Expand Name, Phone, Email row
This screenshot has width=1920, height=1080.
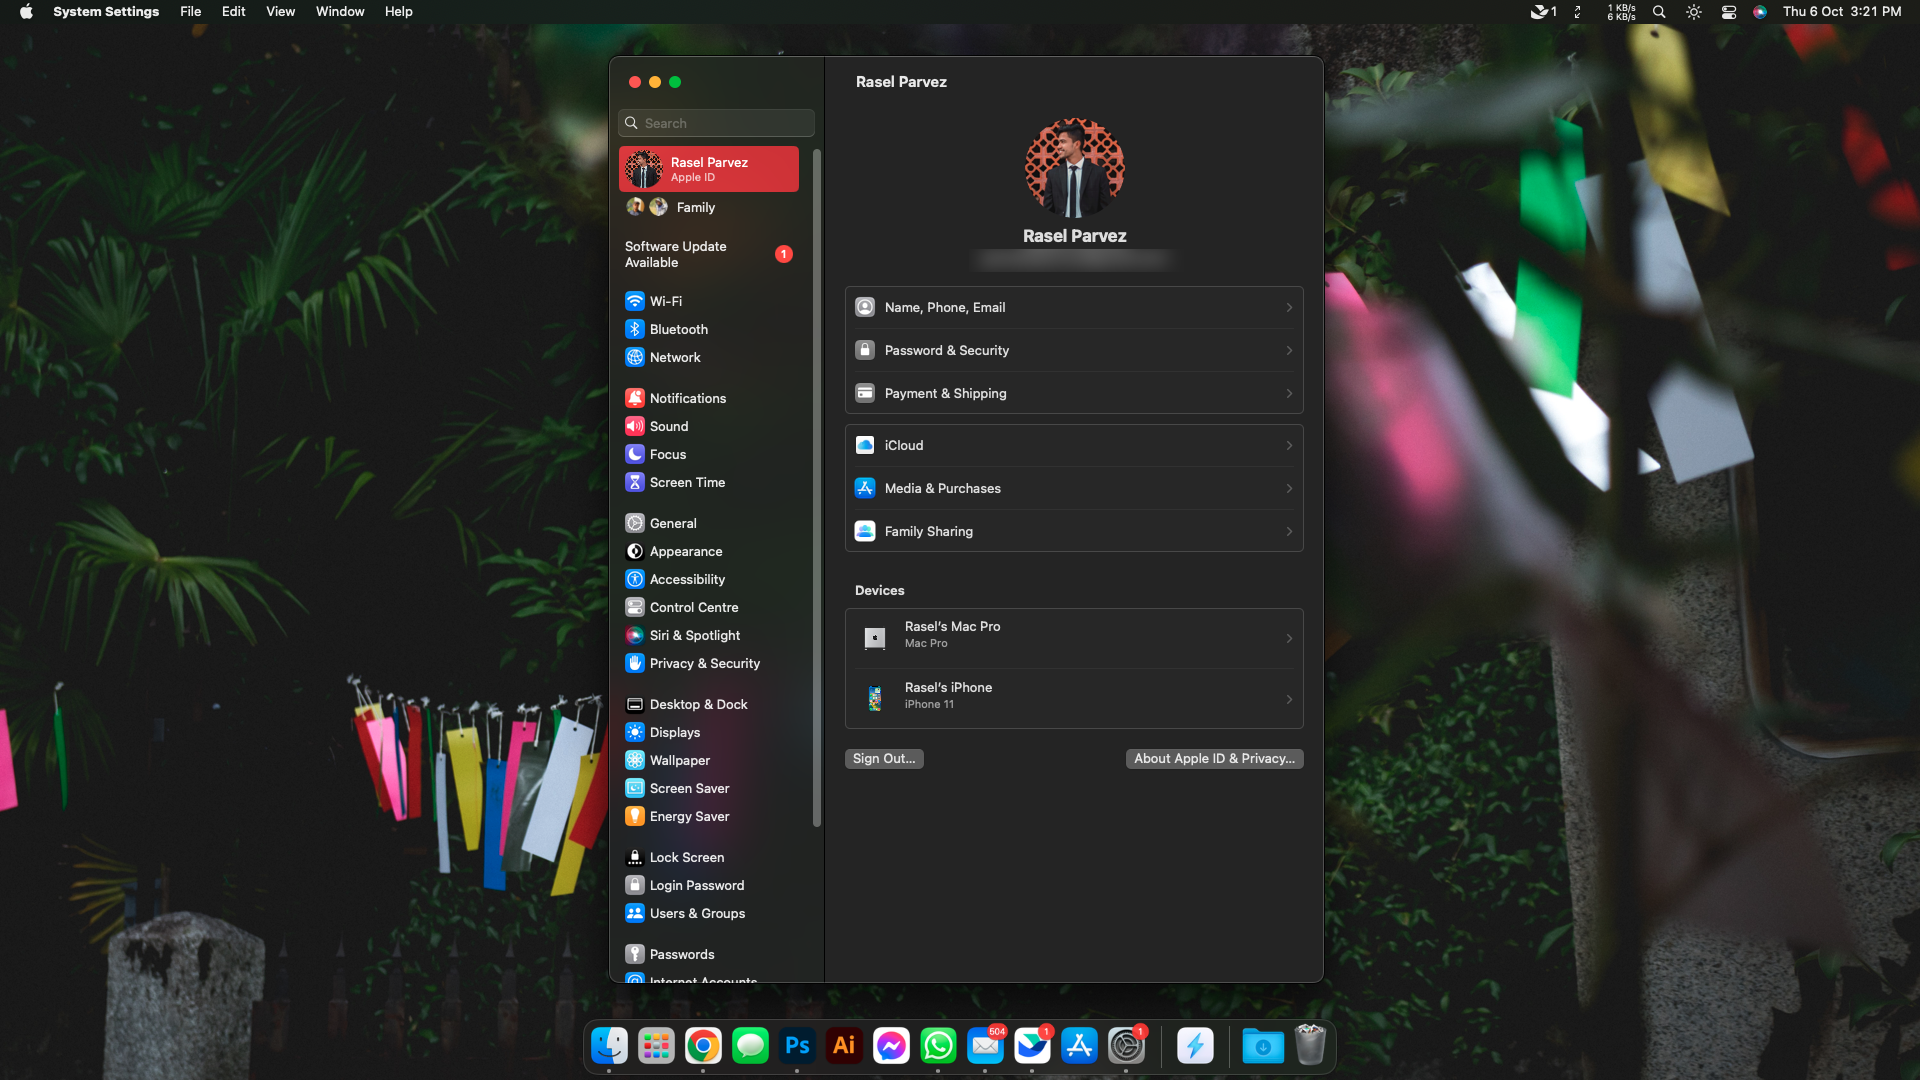click(x=1074, y=307)
